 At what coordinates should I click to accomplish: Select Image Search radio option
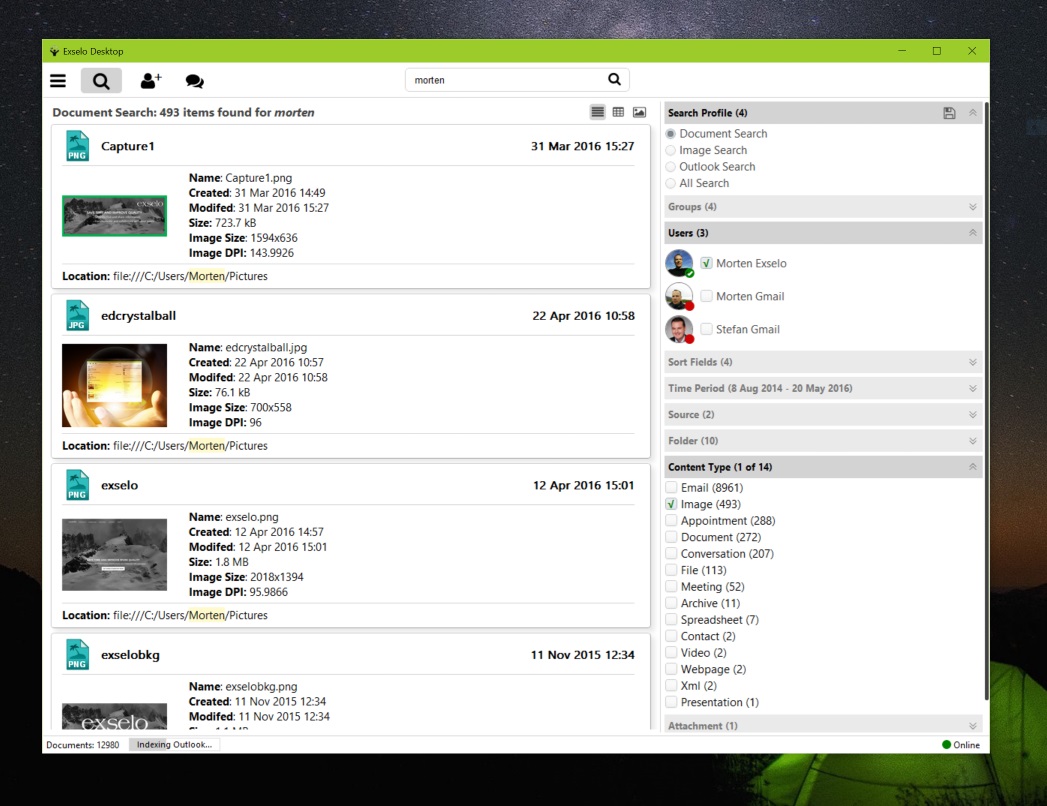click(670, 150)
